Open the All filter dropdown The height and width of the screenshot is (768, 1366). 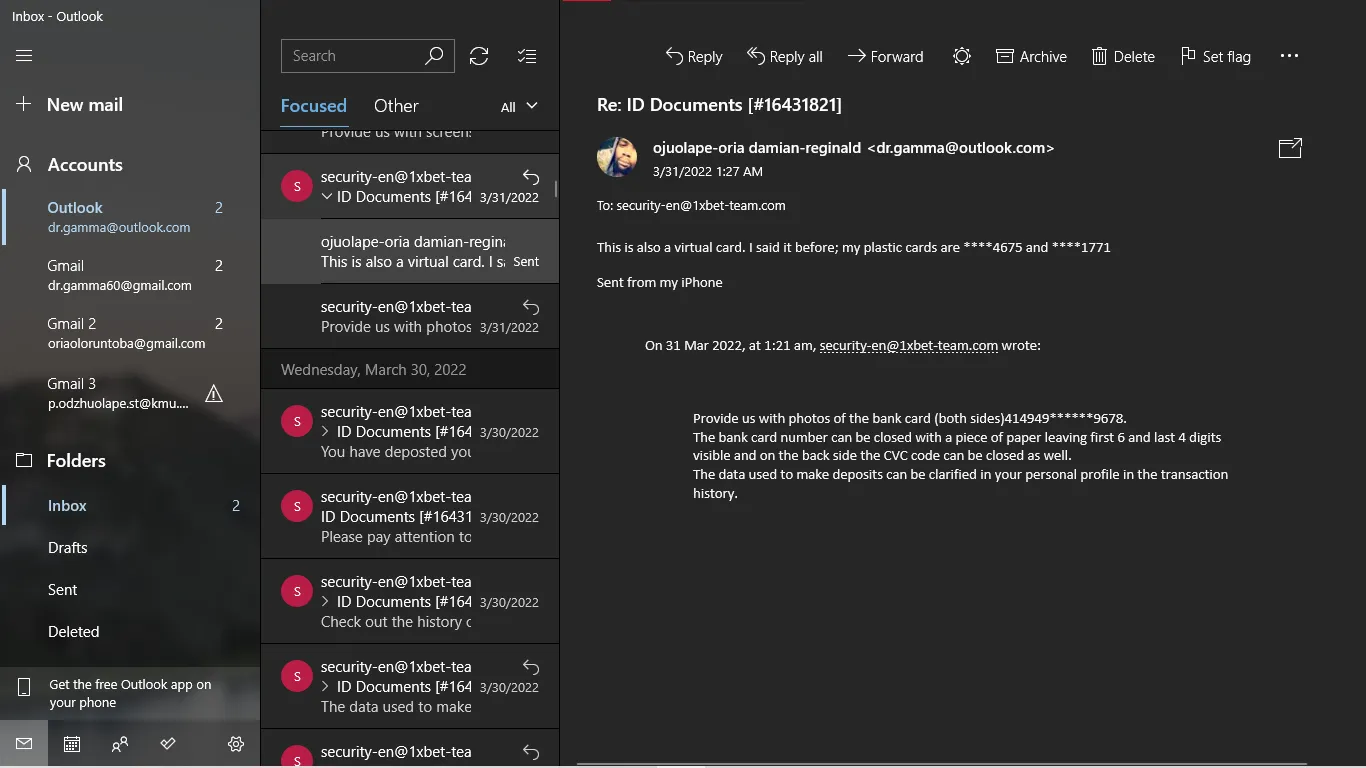(519, 106)
